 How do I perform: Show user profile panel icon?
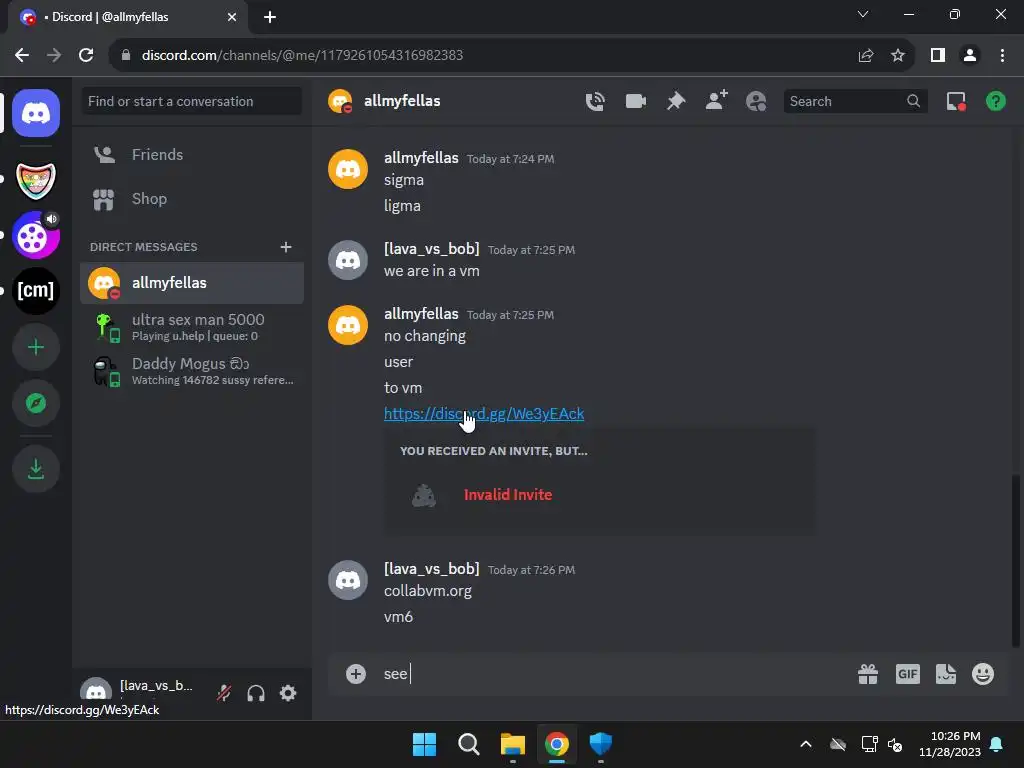(756, 101)
